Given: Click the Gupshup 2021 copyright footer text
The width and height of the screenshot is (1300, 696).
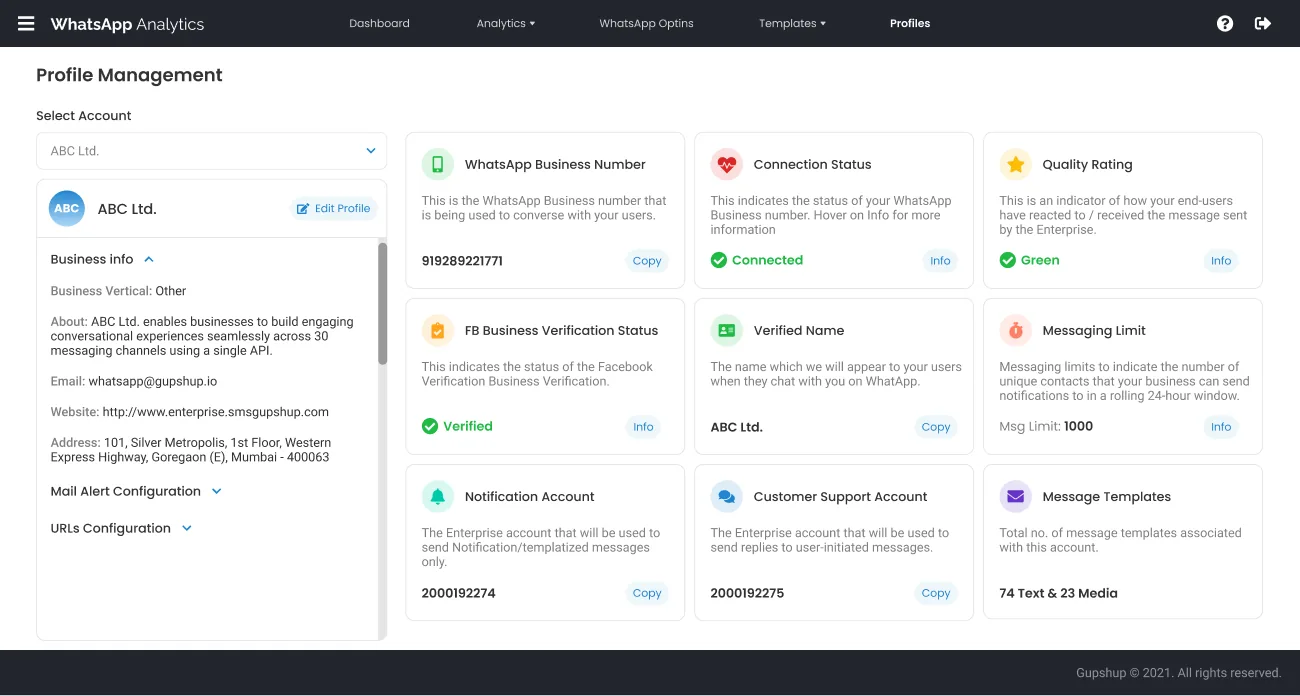Looking at the screenshot, I should tap(1178, 673).
